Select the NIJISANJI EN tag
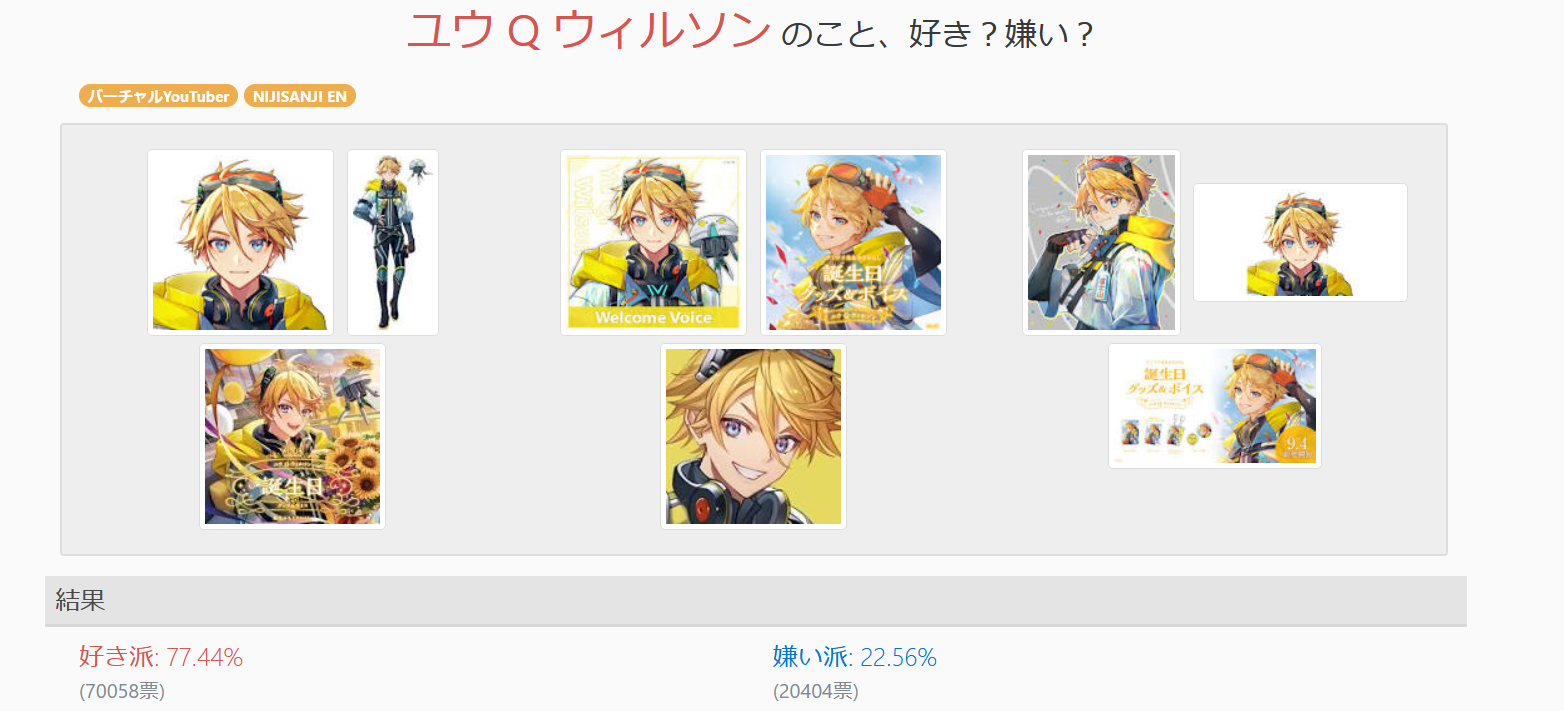1564x711 pixels. tap(300, 96)
